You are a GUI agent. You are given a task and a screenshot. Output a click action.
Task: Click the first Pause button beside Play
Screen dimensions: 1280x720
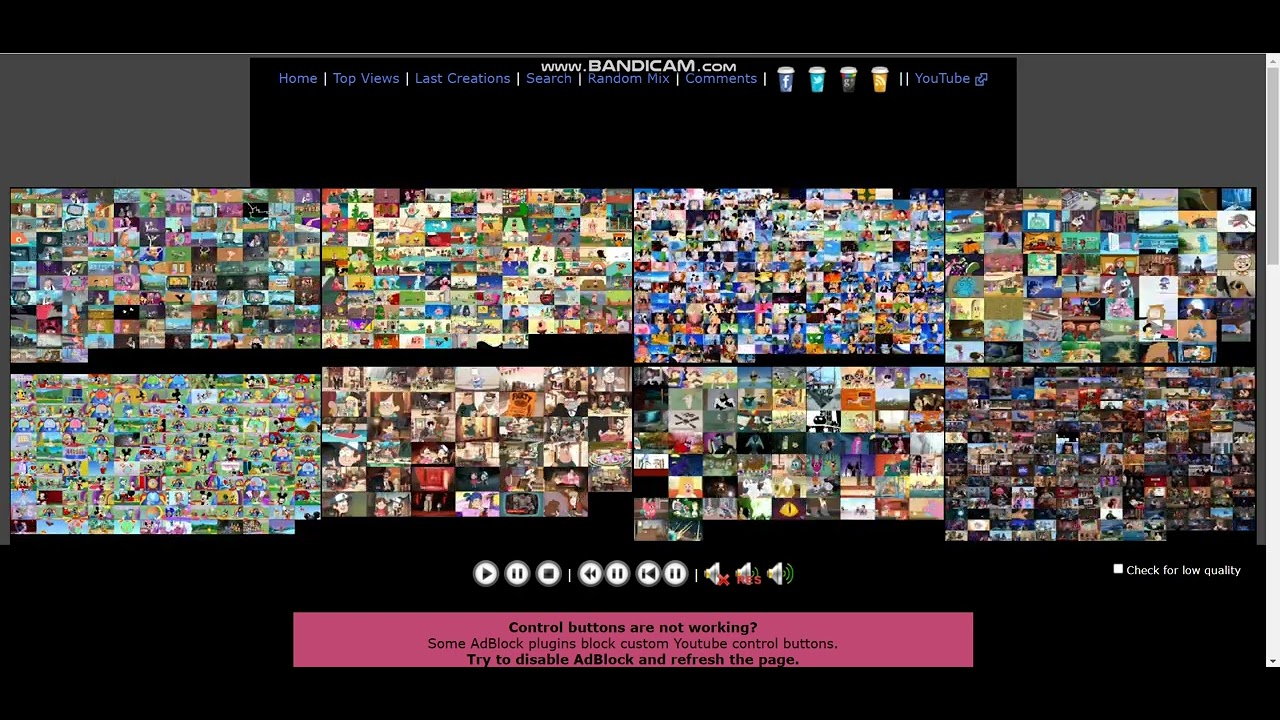(517, 573)
